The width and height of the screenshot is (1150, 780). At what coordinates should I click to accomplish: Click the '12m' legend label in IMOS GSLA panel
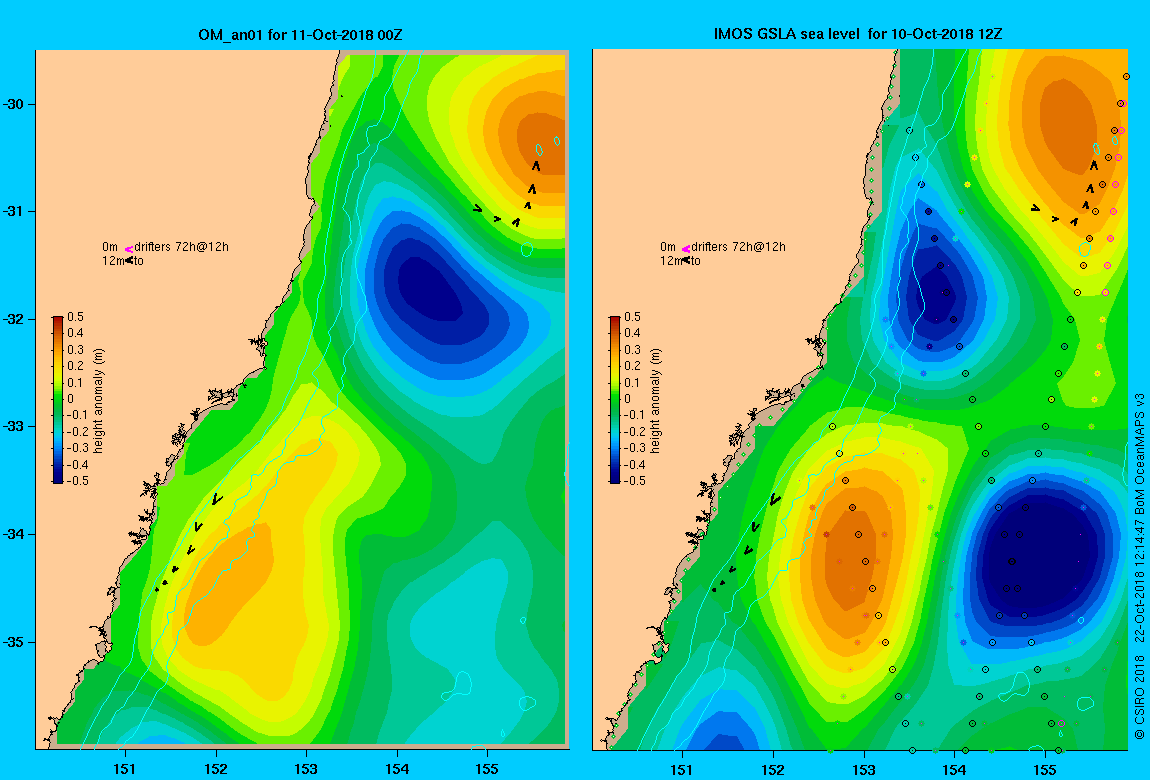670,261
